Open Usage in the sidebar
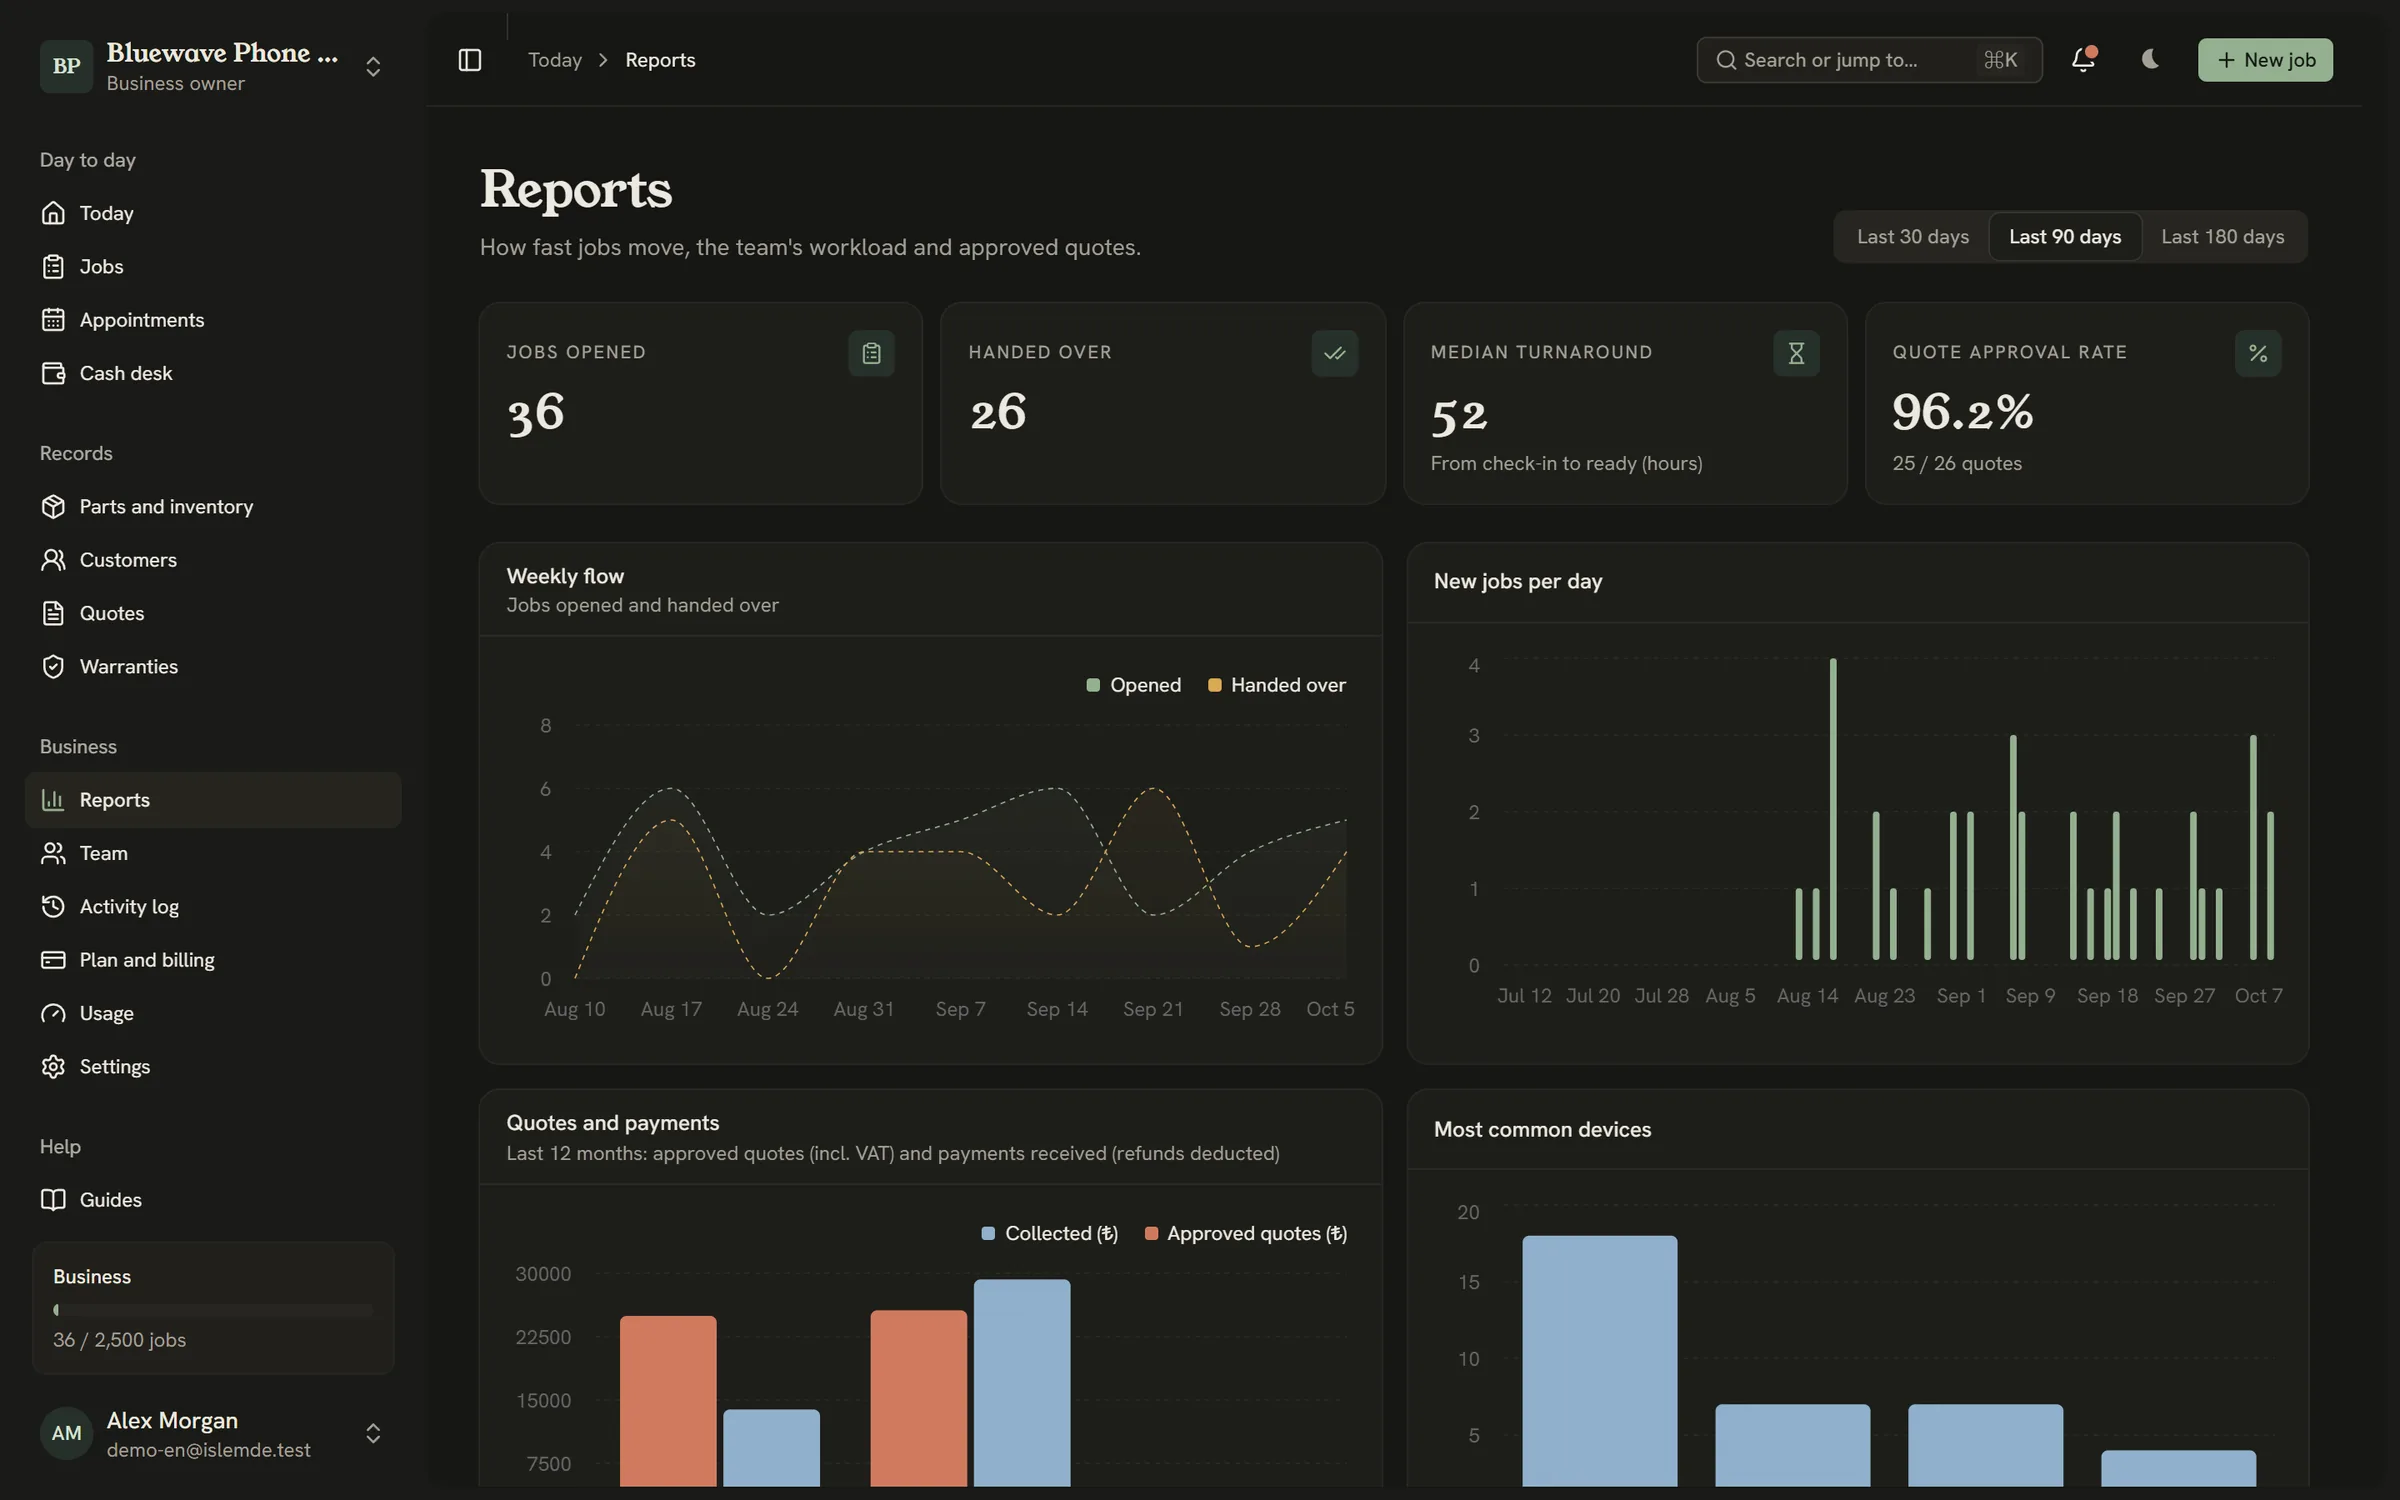 click(213, 1013)
